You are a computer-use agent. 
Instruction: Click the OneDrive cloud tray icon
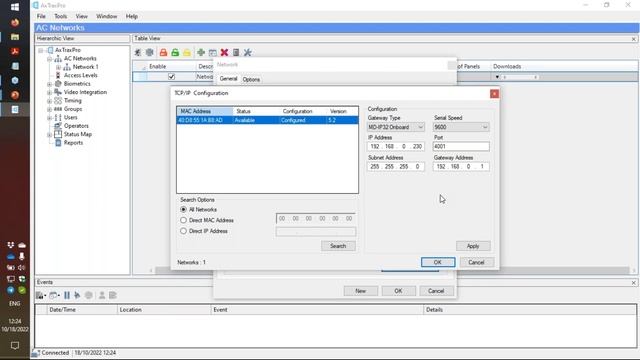point(11,256)
